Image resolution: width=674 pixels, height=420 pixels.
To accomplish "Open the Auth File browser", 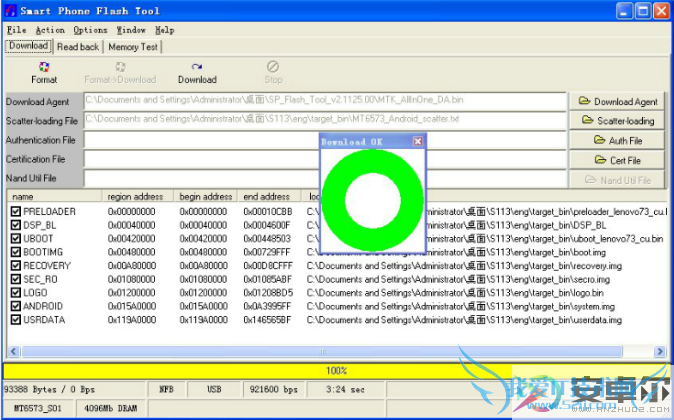I will (617, 141).
